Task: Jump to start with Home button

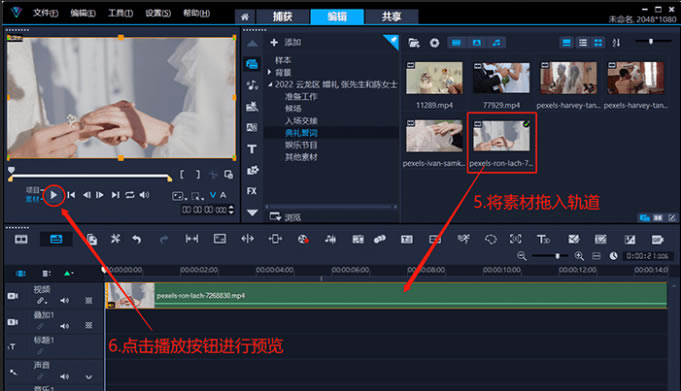Action: (x=71, y=195)
